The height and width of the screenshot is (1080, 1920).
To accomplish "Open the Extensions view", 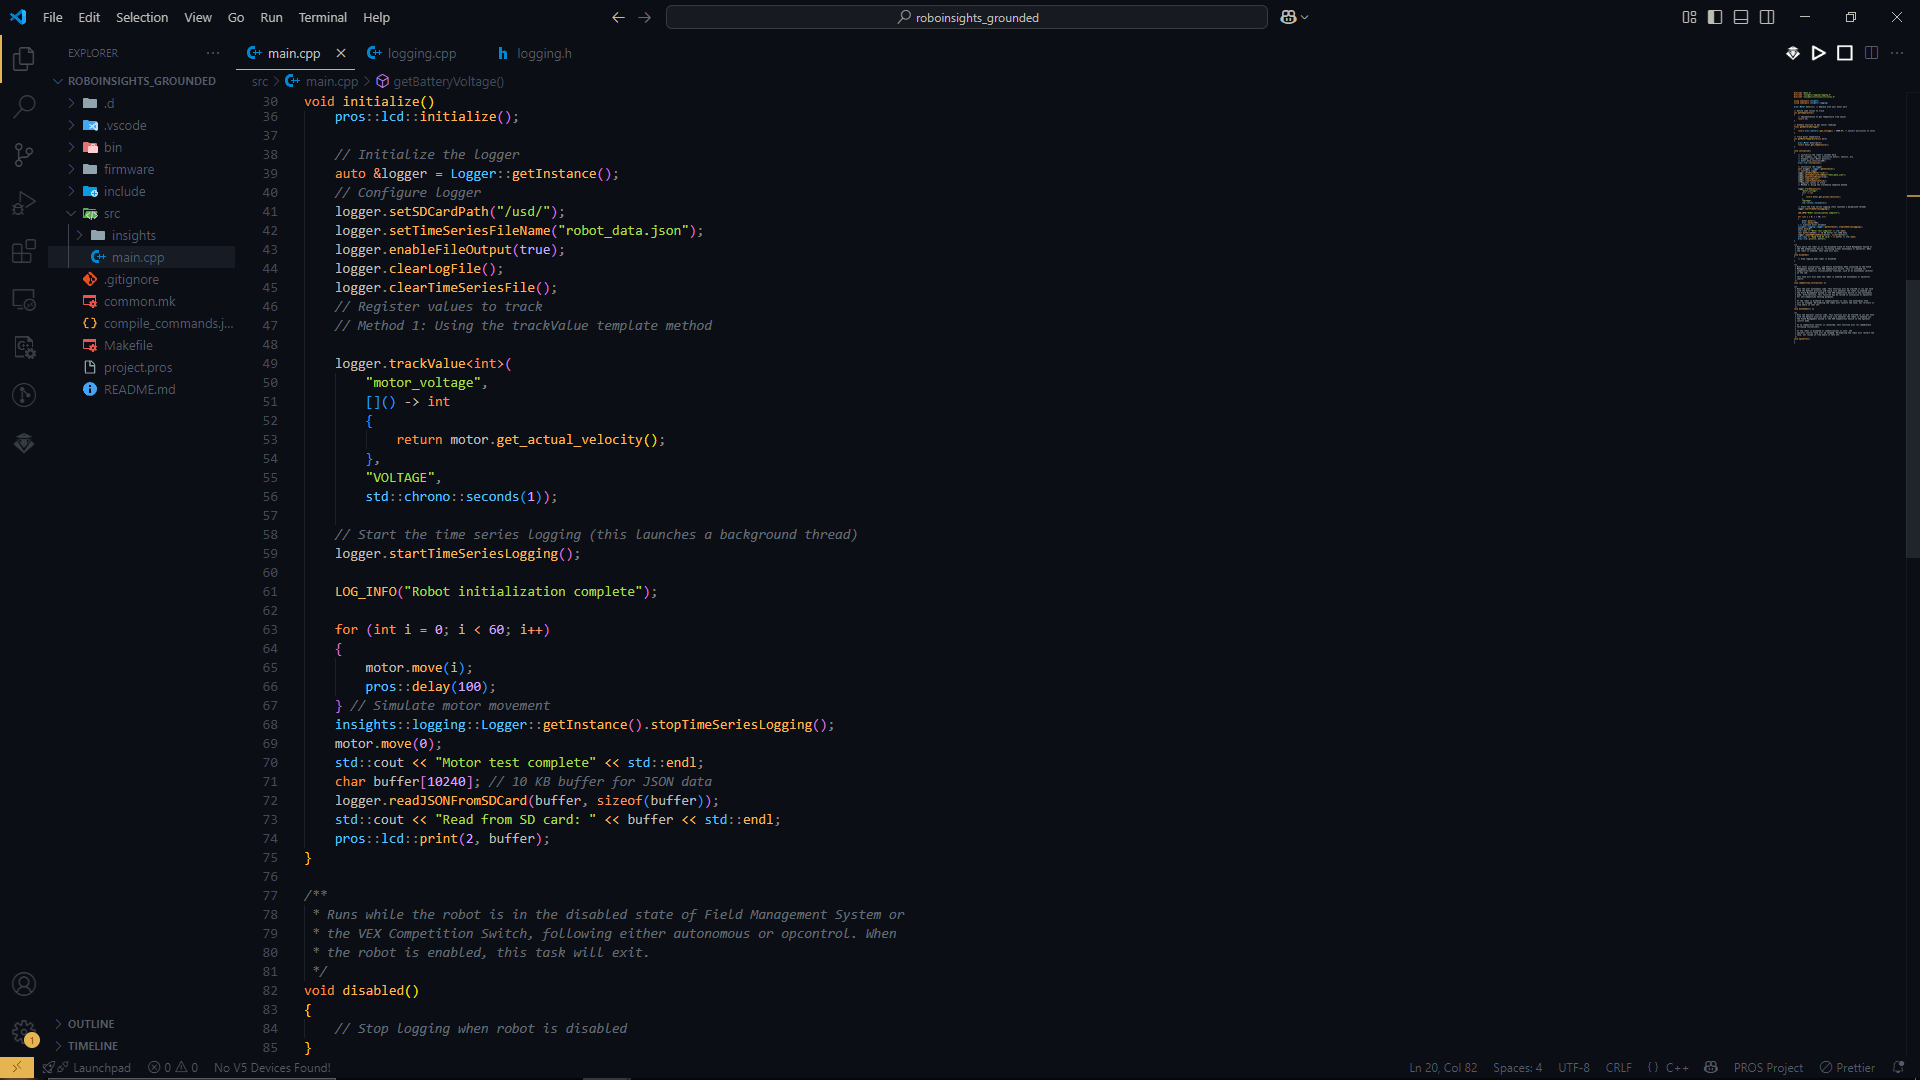I will coord(23,251).
